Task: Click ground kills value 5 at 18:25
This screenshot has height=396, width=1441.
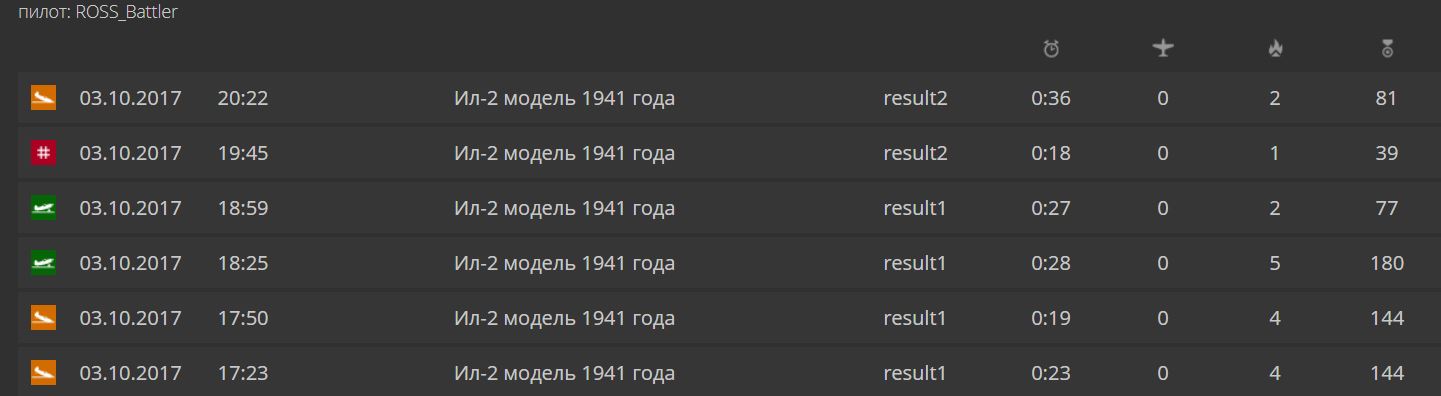Action: click(x=1274, y=264)
